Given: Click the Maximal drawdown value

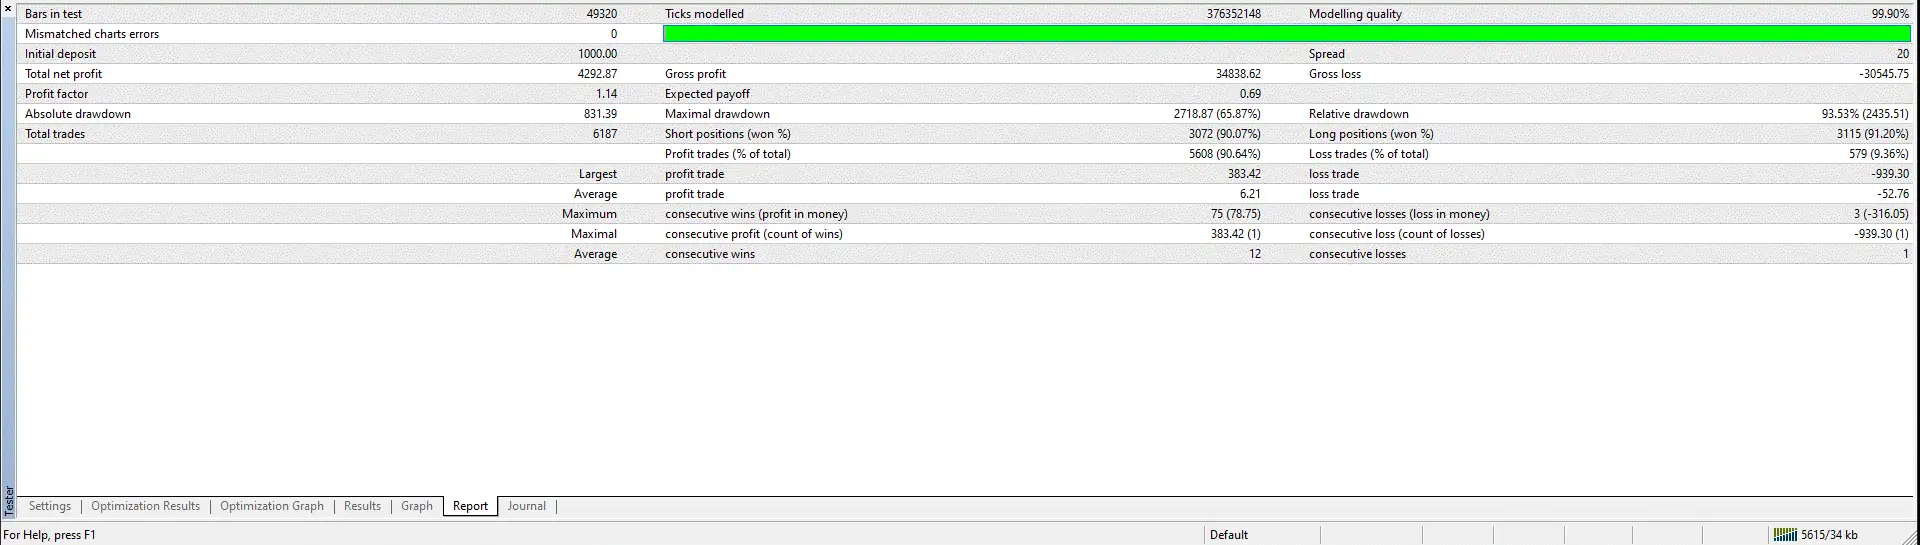Looking at the screenshot, I should pos(1217,114).
